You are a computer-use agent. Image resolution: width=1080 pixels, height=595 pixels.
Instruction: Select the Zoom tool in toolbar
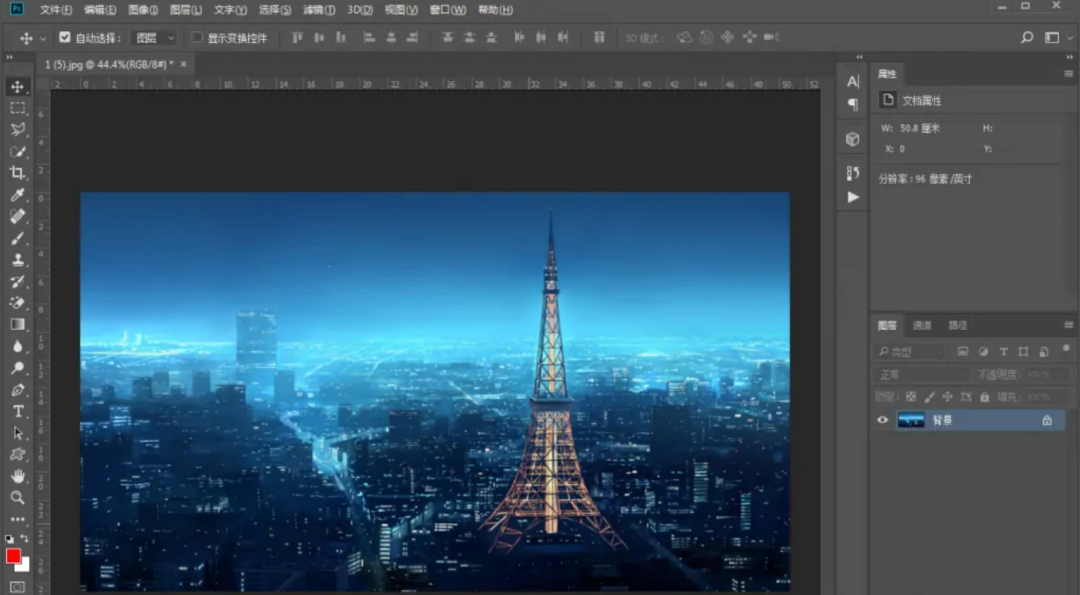coord(18,497)
